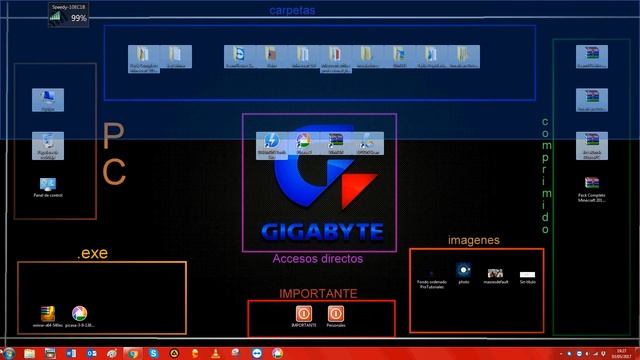This screenshot has height=360, width=640.
Task: Open the IMPORTANTE file icon
Action: click(x=304, y=317)
